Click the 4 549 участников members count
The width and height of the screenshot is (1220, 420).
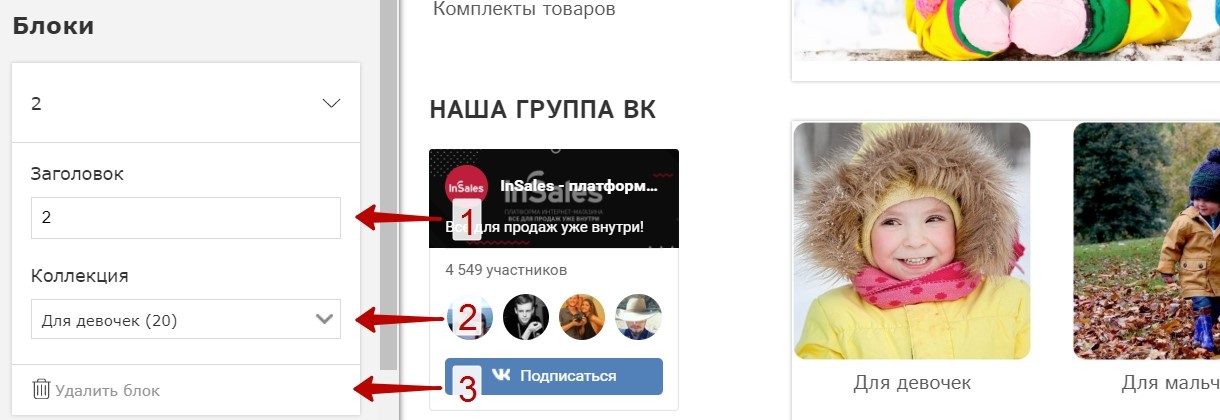coord(506,270)
